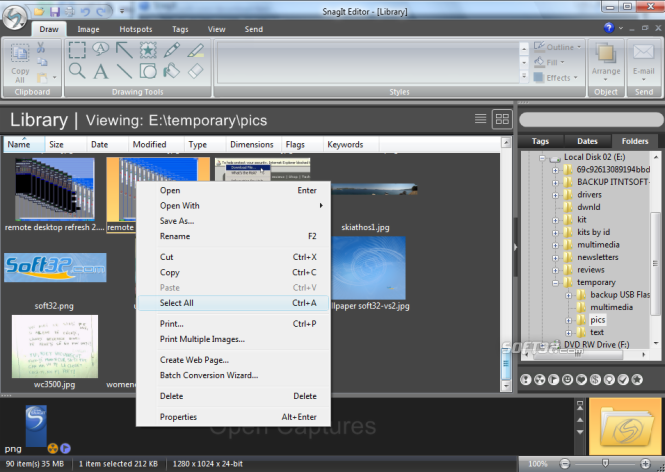Click the yellow library folder icon
The height and width of the screenshot is (472, 665).
[x=625, y=426]
